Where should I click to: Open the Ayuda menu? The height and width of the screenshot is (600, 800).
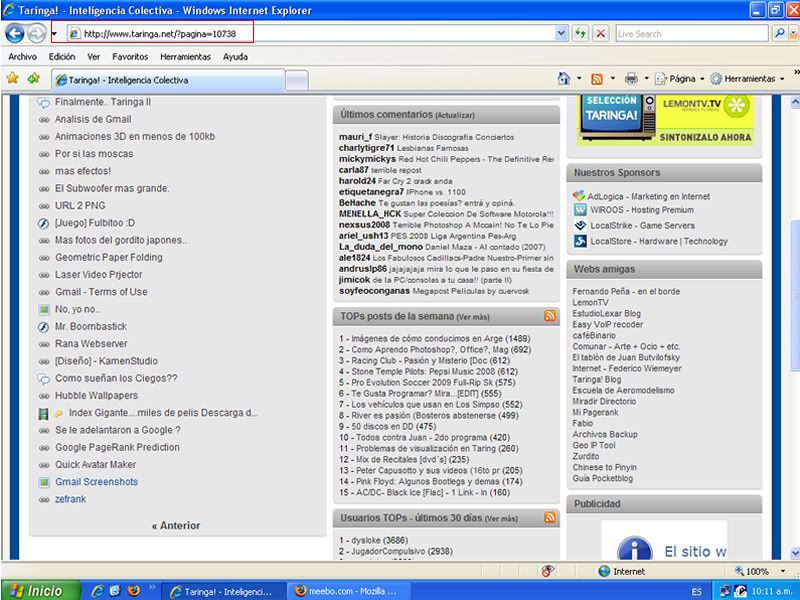pyautogui.click(x=235, y=57)
